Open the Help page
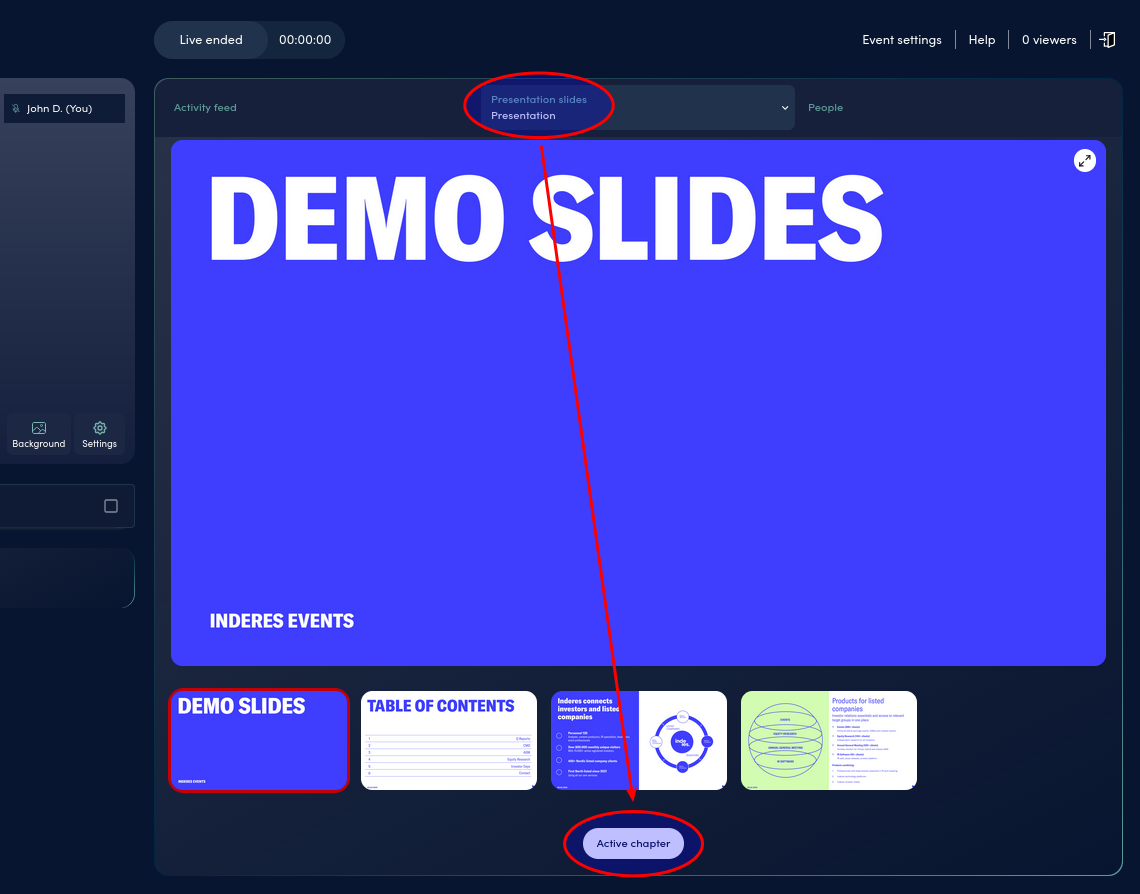This screenshot has height=894, width=1140. pos(981,39)
